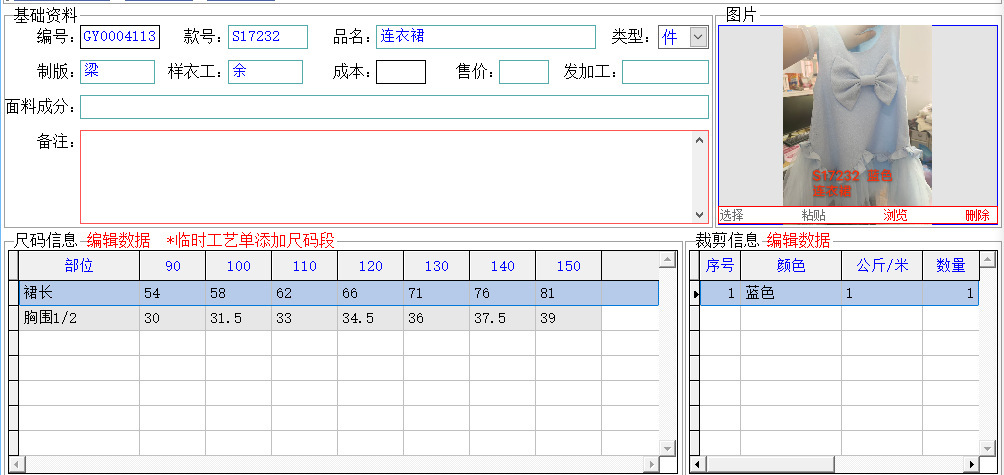
Task: Click the 公斤/米 column header
Action: (x=882, y=266)
